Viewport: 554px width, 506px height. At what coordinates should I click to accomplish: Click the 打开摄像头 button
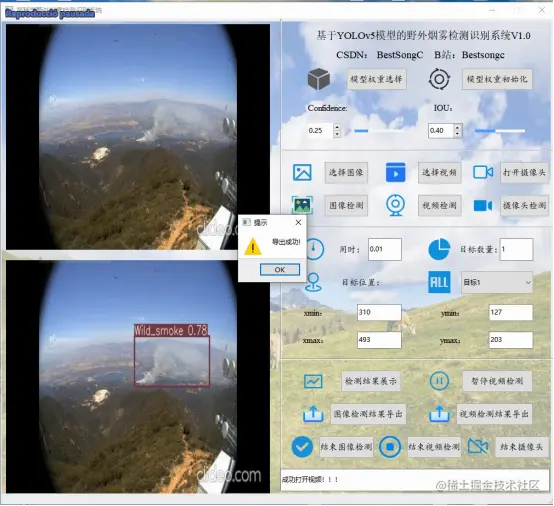(524, 172)
